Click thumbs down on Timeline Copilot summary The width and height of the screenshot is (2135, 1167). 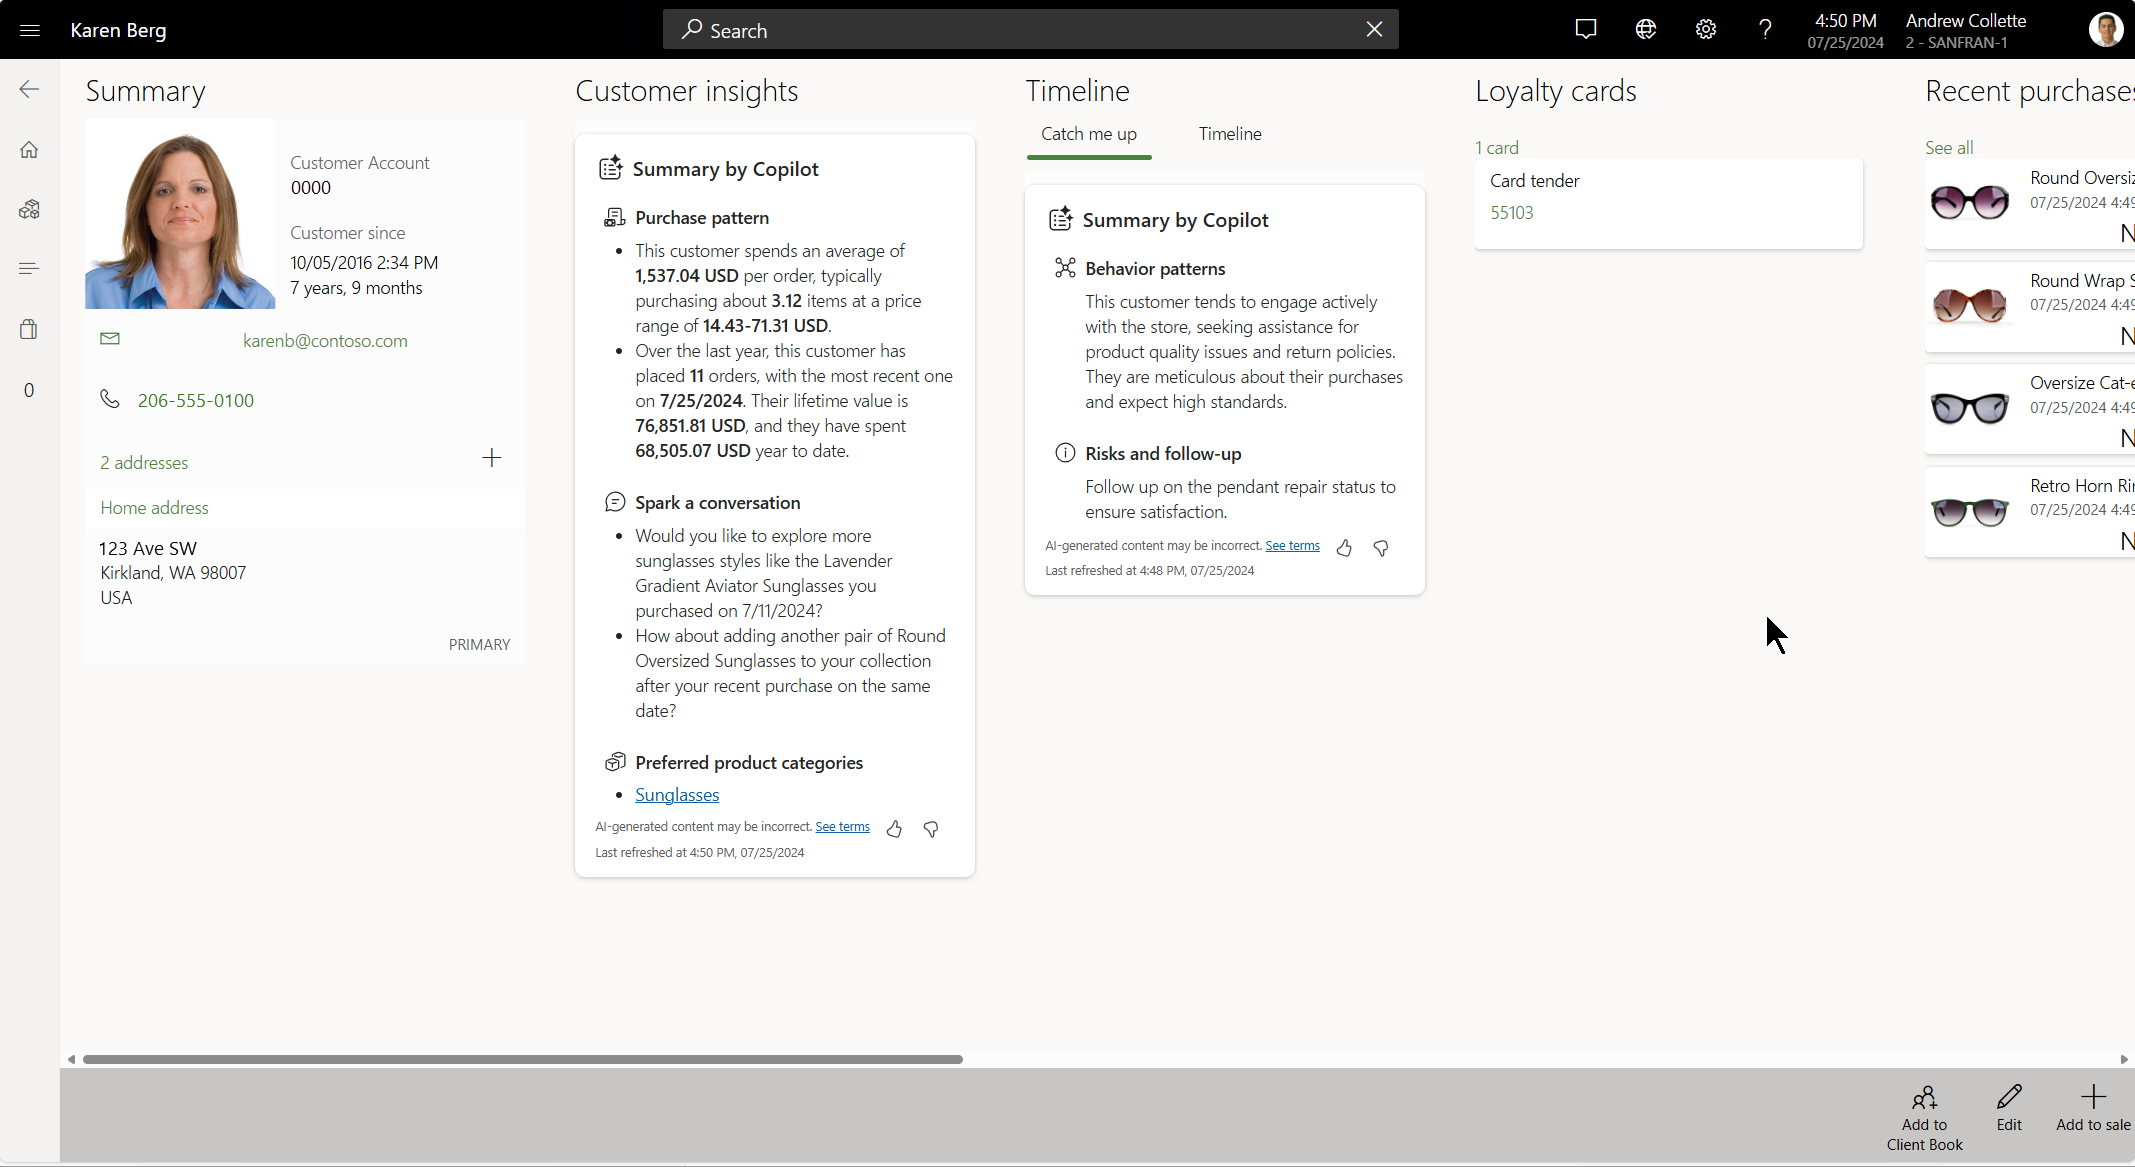[x=1381, y=546]
